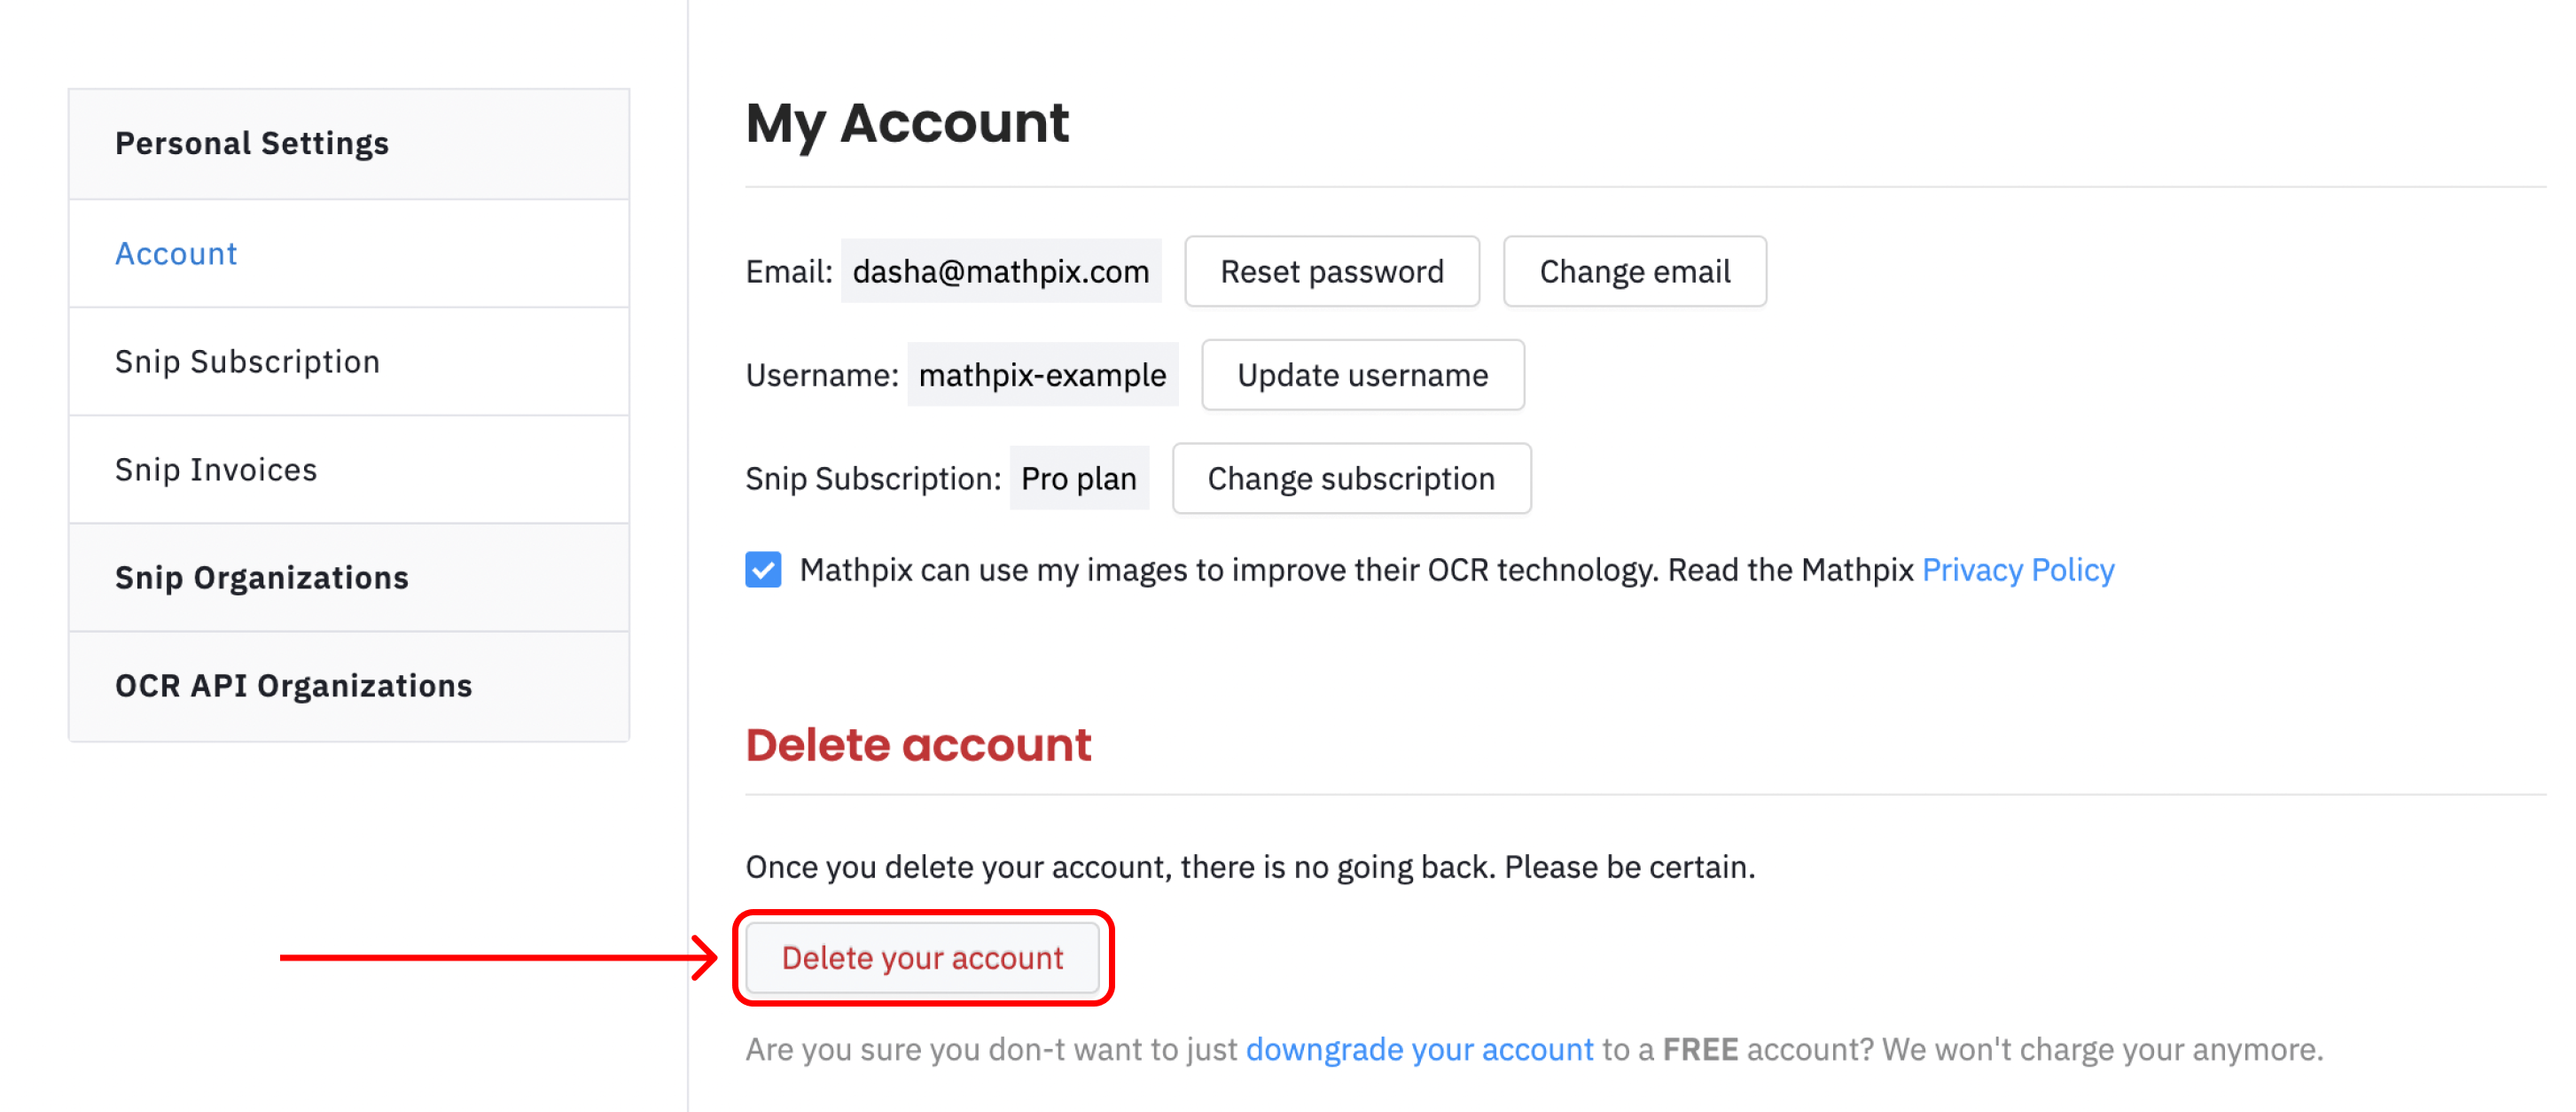
Task: Select the Pro plan subscription value
Action: [1079, 478]
